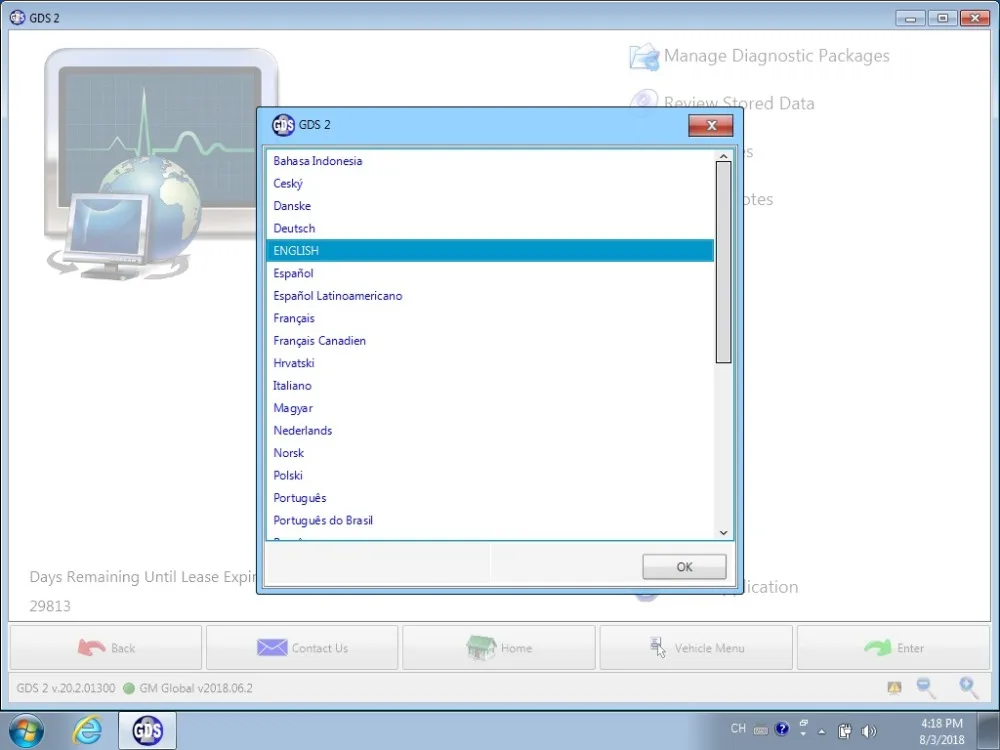The width and height of the screenshot is (1000, 750).
Task: Click the language list scroll down arrow
Action: (723, 533)
